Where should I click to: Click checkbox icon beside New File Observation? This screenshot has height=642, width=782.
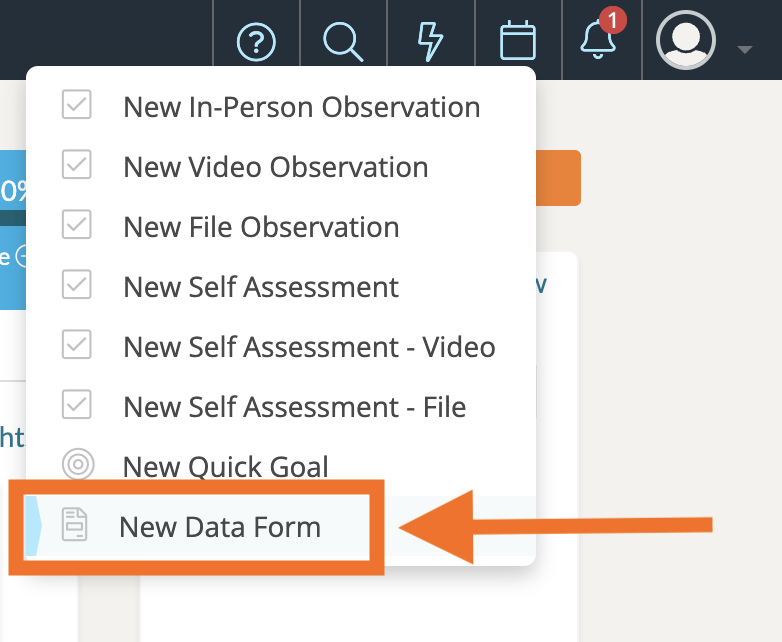tap(77, 226)
